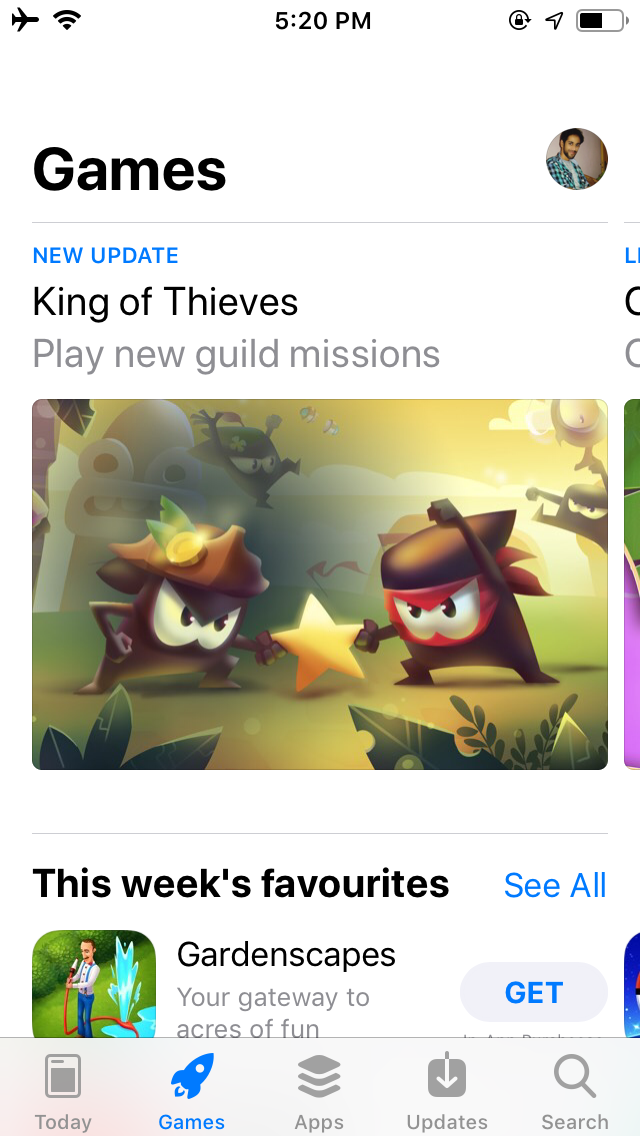Tap the King of Thieves title
Image resolution: width=640 pixels, height=1136 pixels.
coord(165,301)
